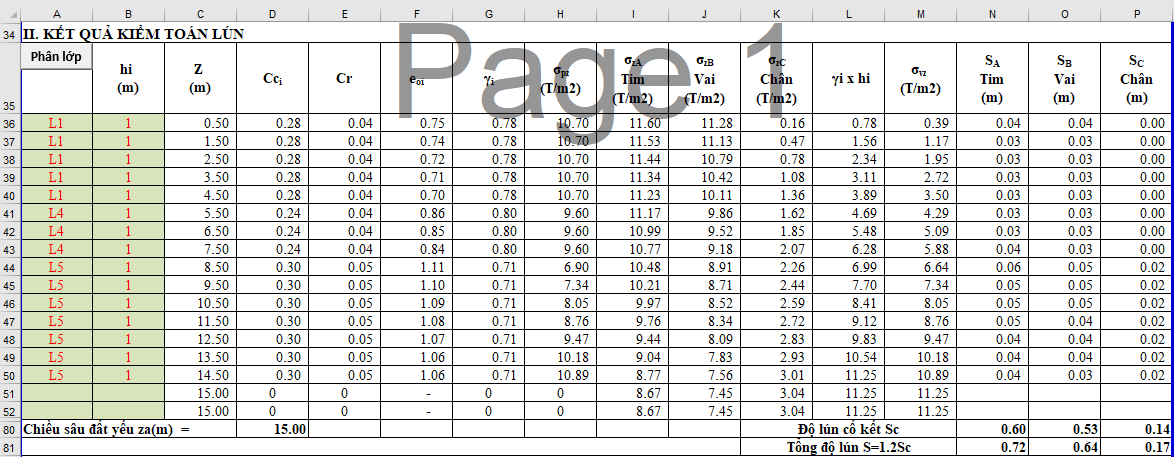
Task: Click the Z value 8.50 cell
Action: pos(201,268)
